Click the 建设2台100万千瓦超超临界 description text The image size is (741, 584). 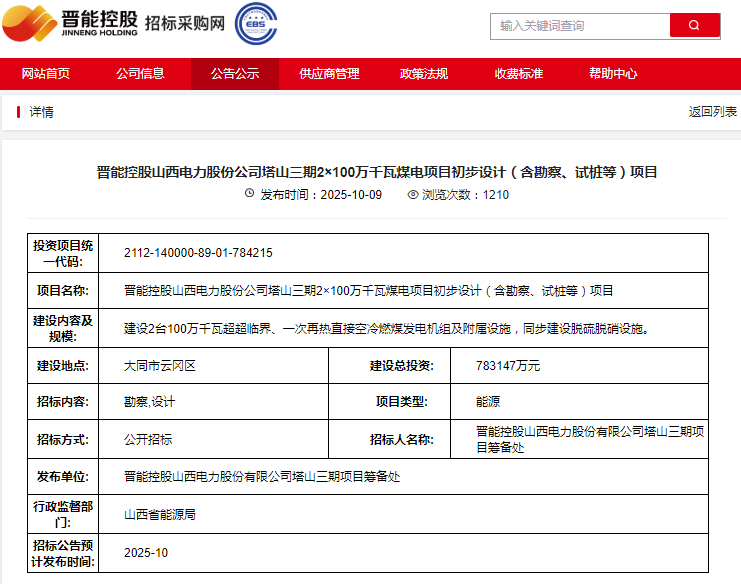click(x=386, y=328)
